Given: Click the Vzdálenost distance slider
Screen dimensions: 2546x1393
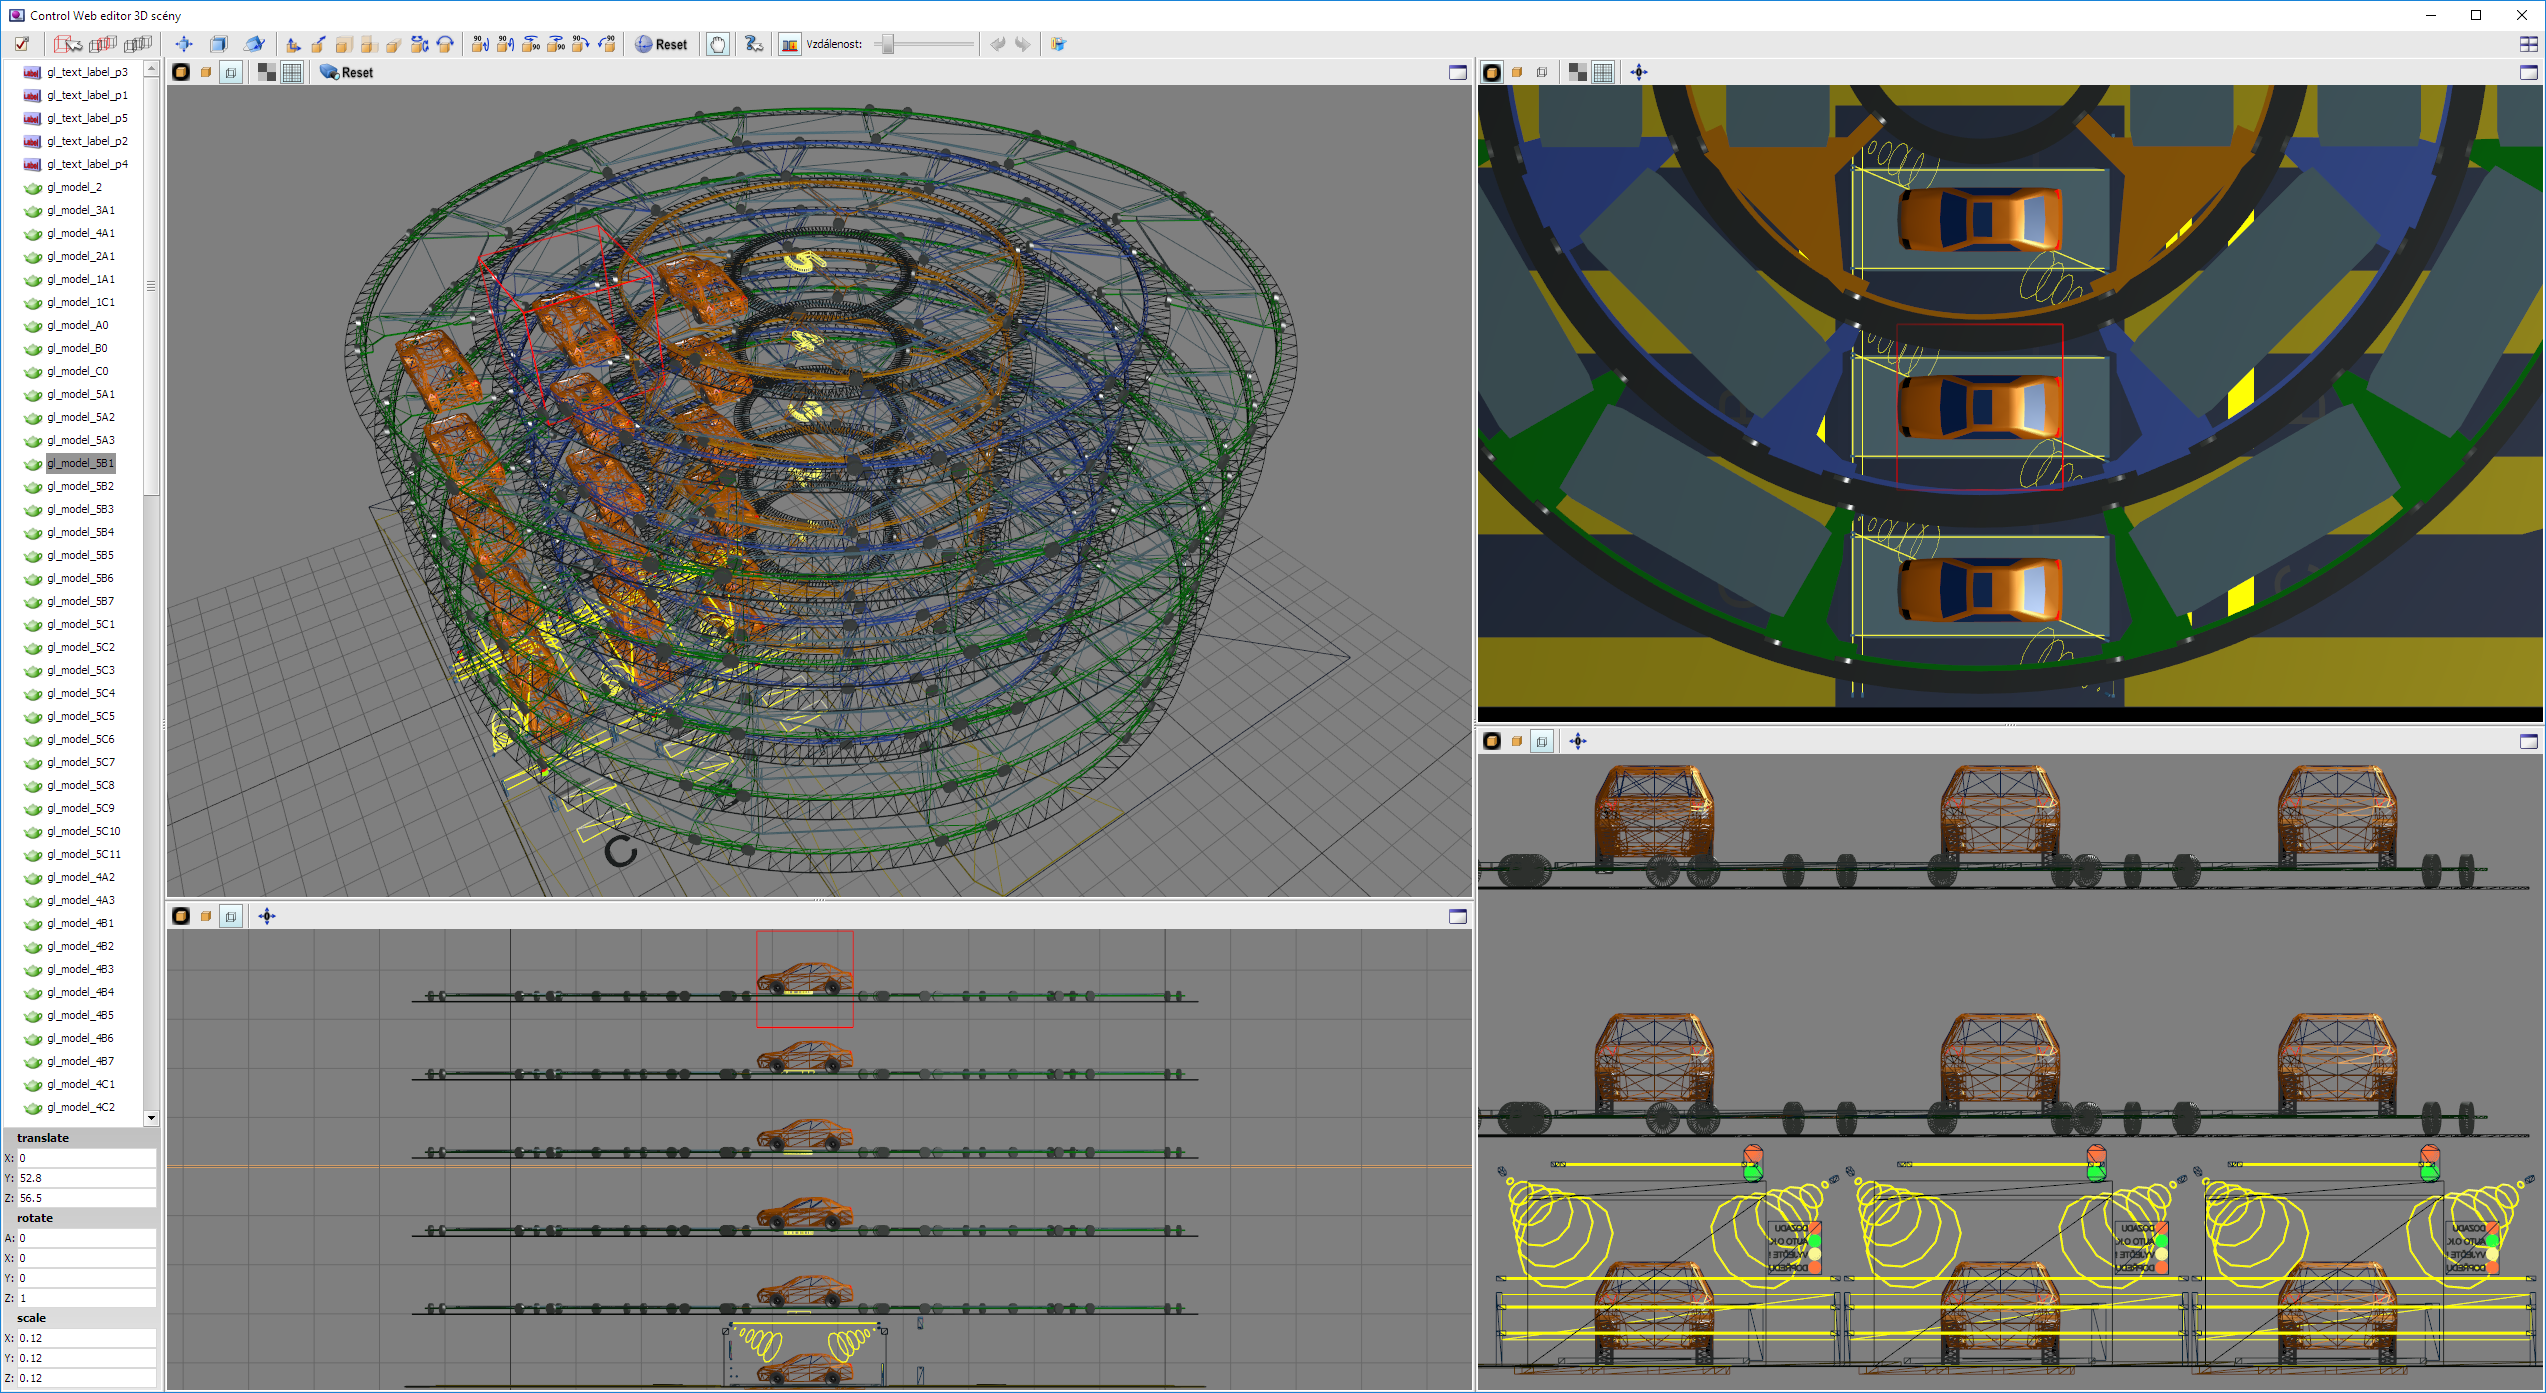Looking at the screenshot, I should point(888,44).
